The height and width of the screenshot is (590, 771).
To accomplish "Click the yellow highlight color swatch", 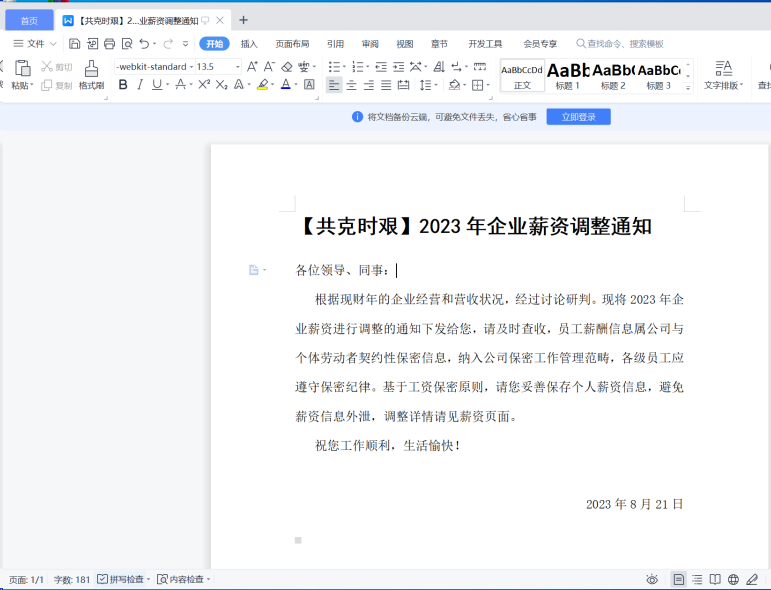I will pyautogui.click(x=263, y=85).
